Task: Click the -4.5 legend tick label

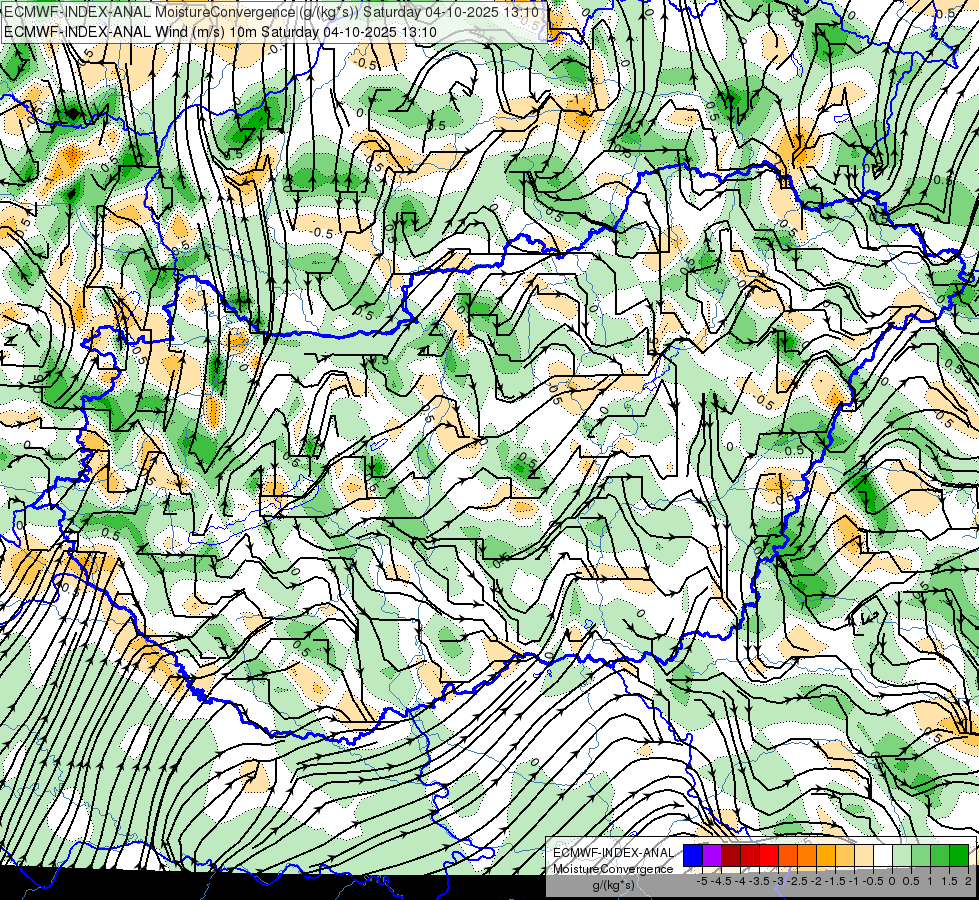Action: click(x=721, y=881)
